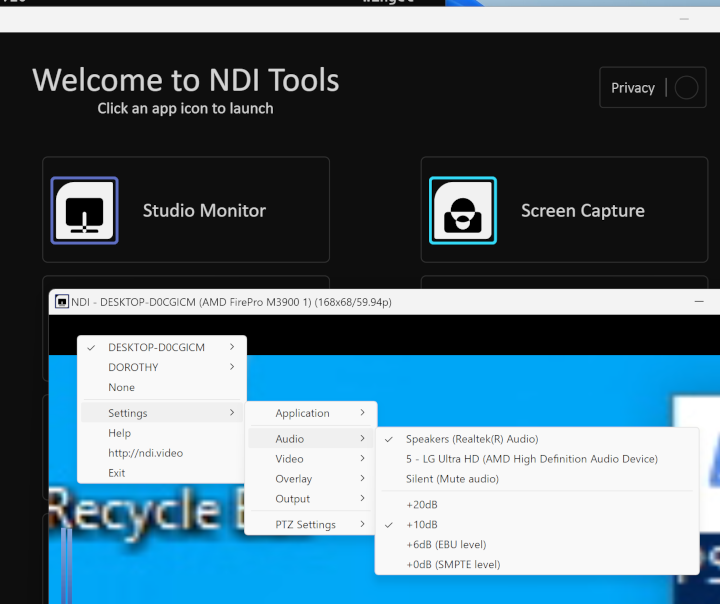Viewport: 720px width, 604px height.
Task: Click the NDI - DESKTOP-D0CGICM window title
Action: point(231,302)
